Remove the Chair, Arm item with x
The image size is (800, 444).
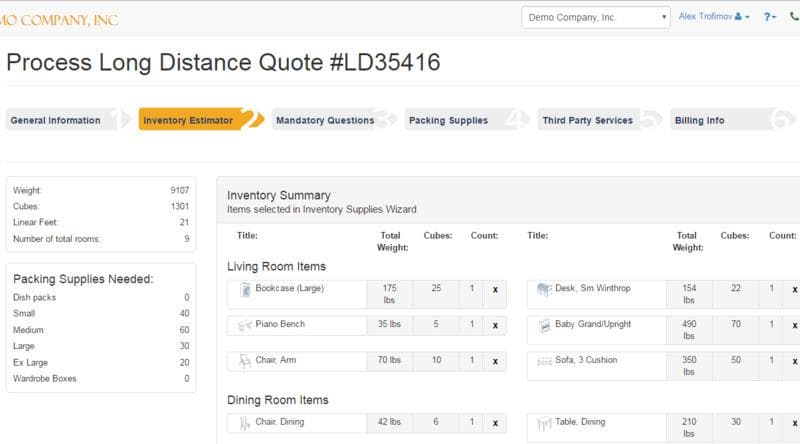point(495,361)
